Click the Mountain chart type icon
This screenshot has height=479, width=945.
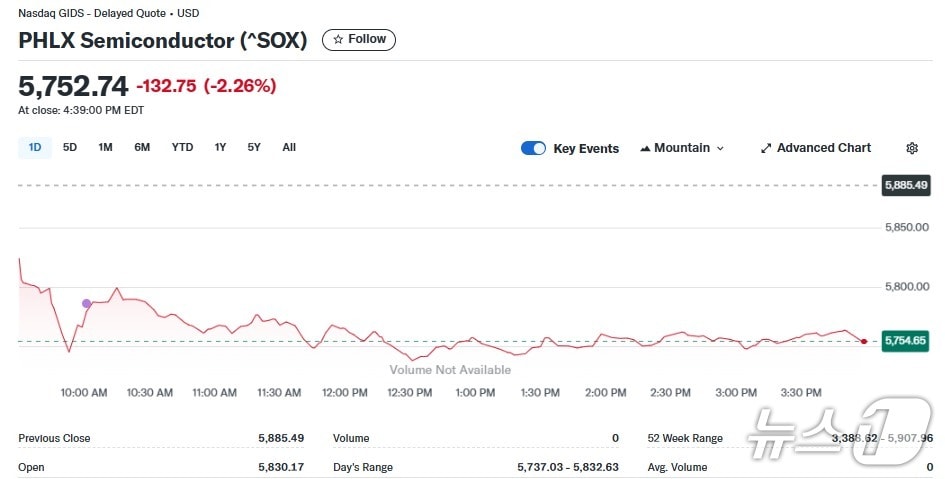pos(645,148)
